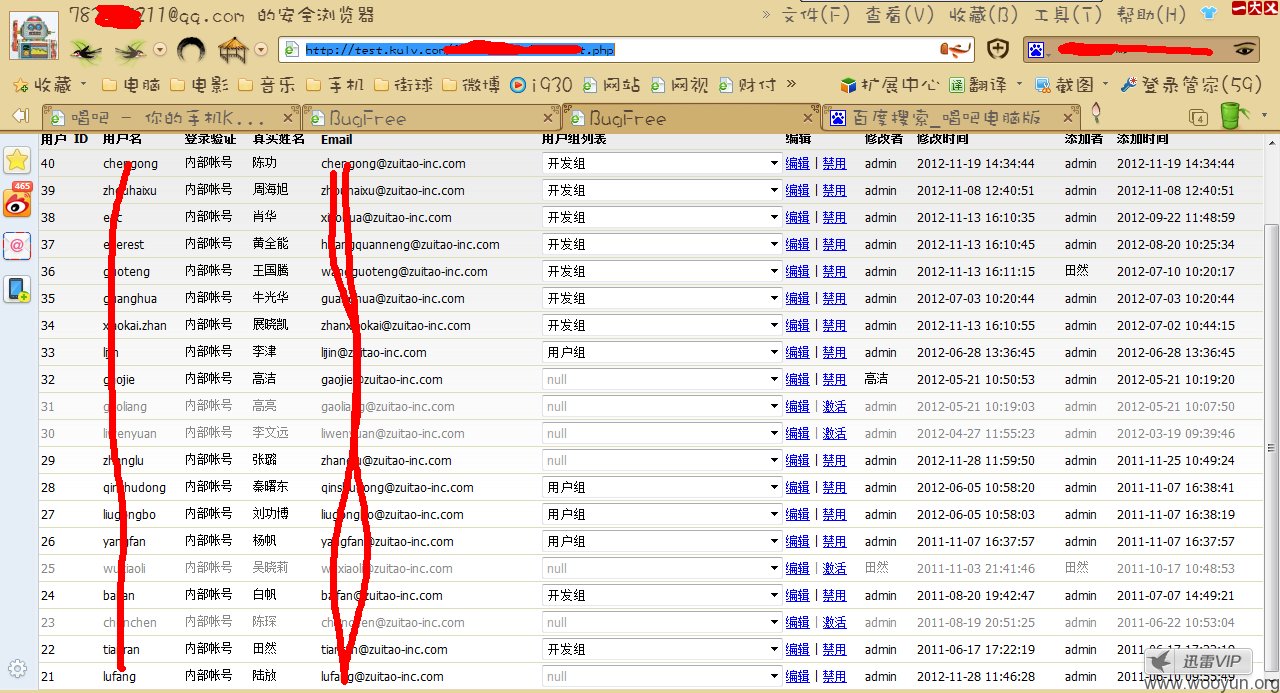Click the blue shirt skin icon

tap(1209, 14)
